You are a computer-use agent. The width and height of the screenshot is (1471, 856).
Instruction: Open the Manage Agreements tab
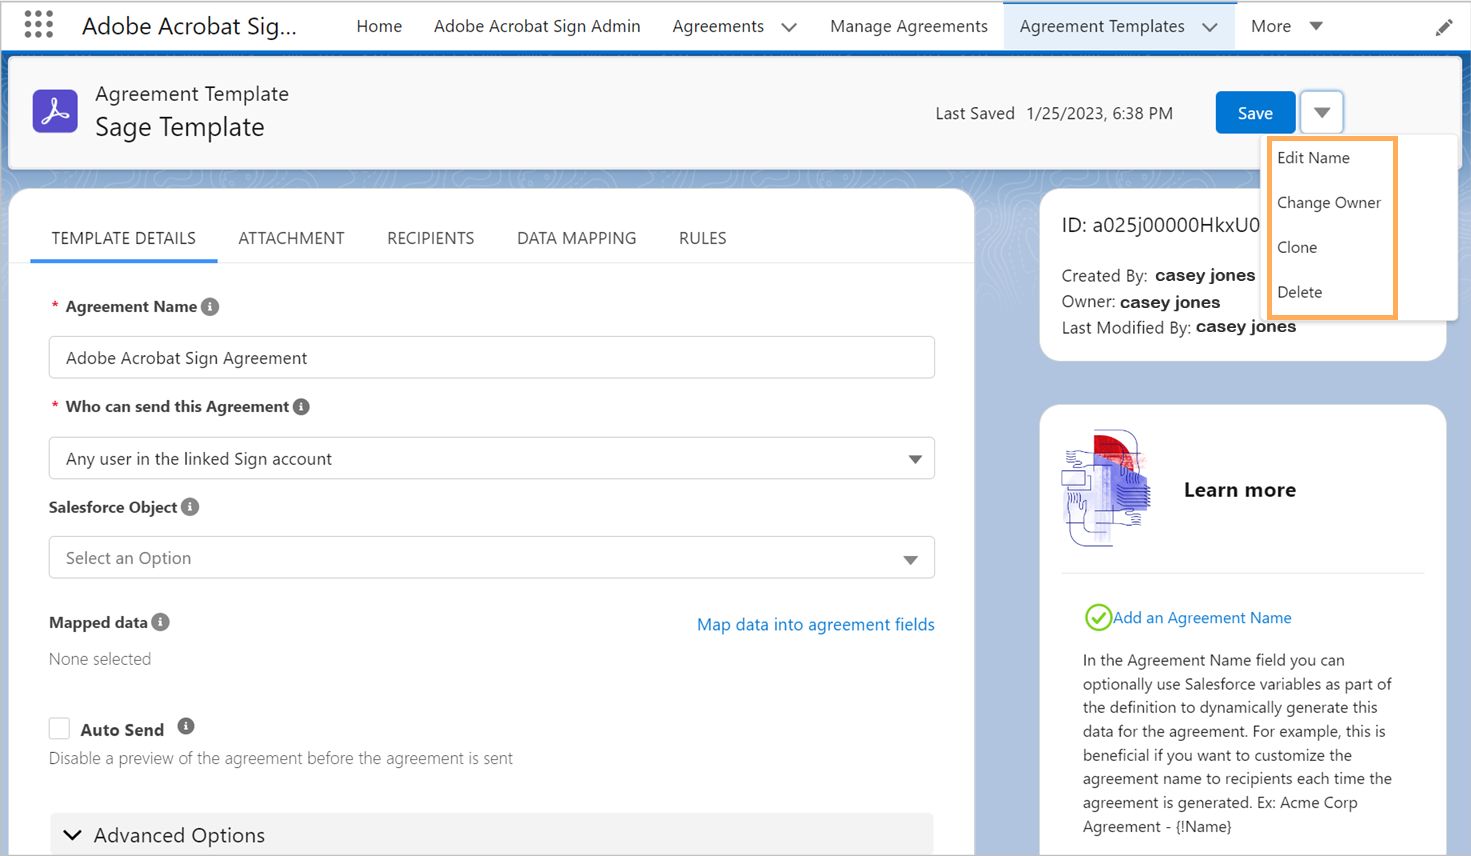(909, 26)
